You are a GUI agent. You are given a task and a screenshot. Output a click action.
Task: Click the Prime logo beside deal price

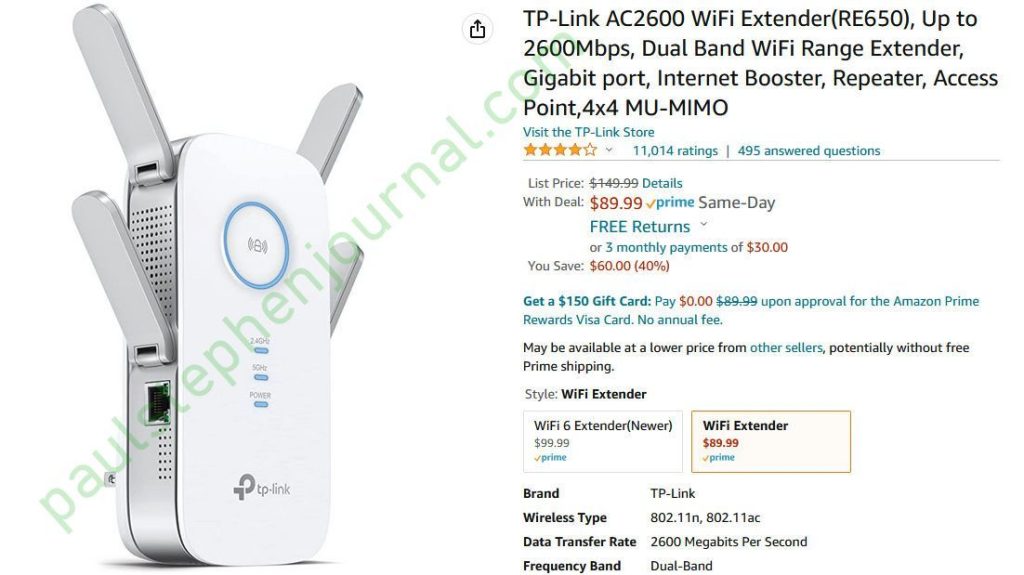670,203
